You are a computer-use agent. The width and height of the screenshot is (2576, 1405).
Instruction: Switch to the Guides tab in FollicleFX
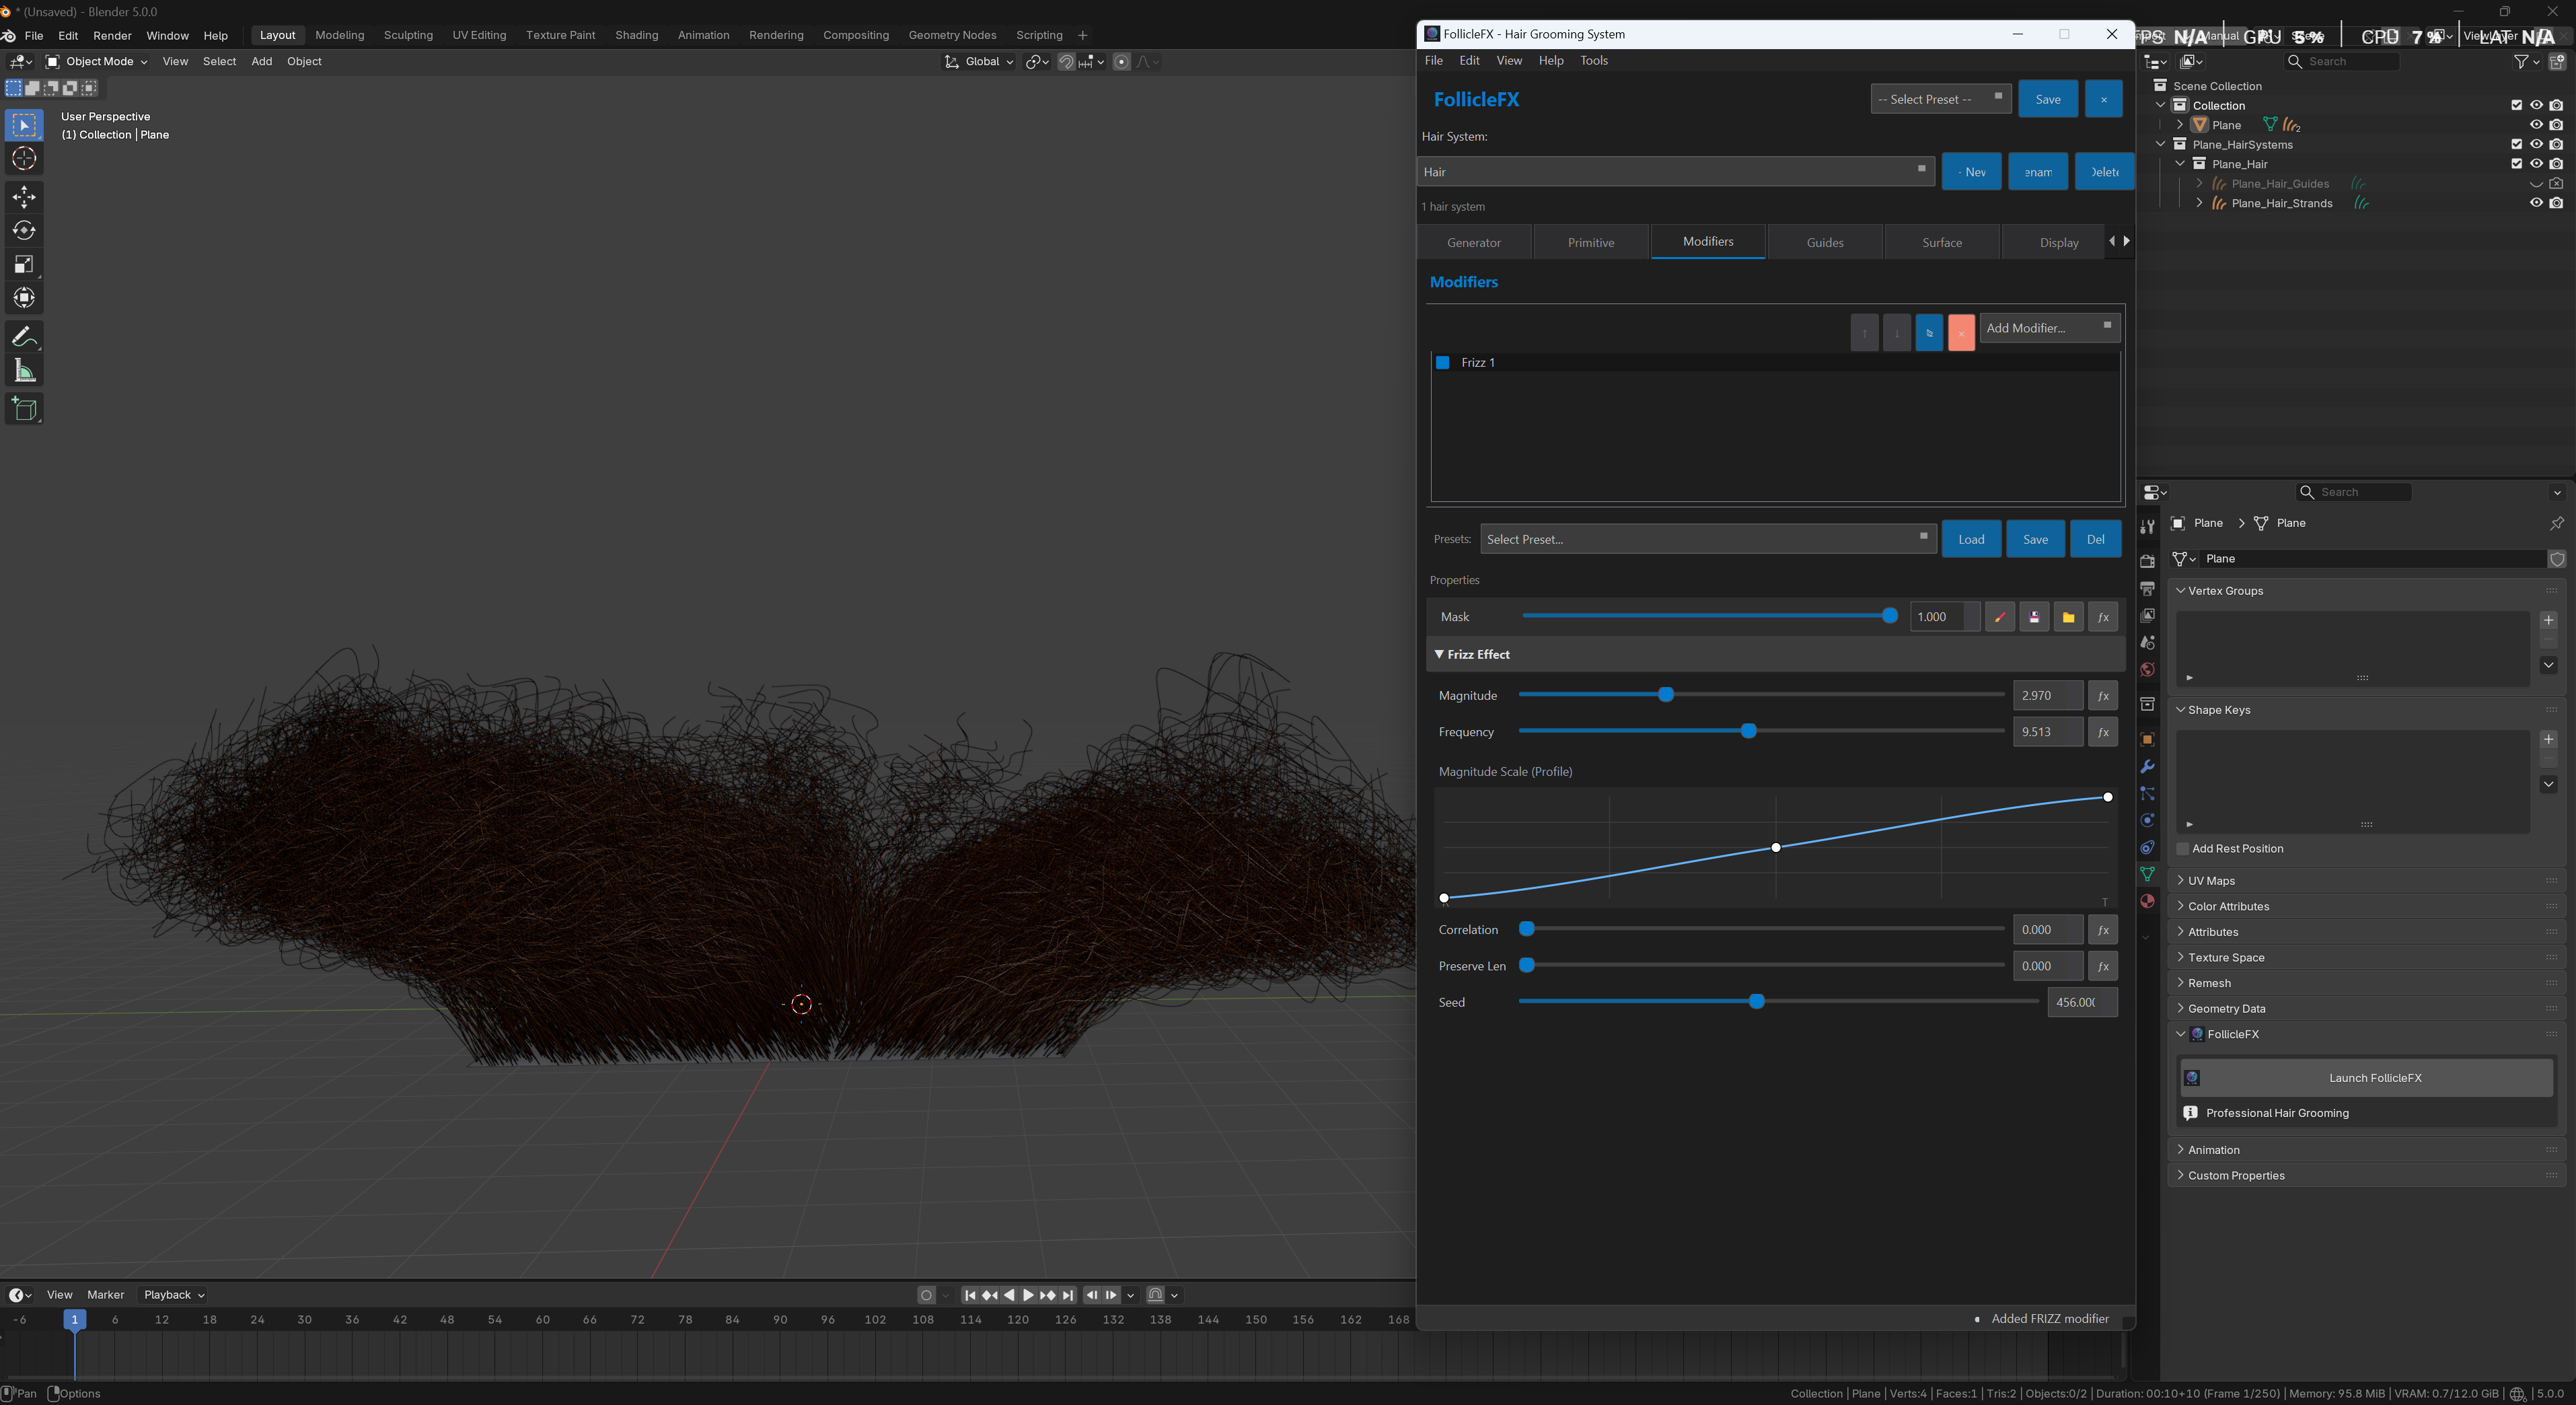(x=1824, y=241)
